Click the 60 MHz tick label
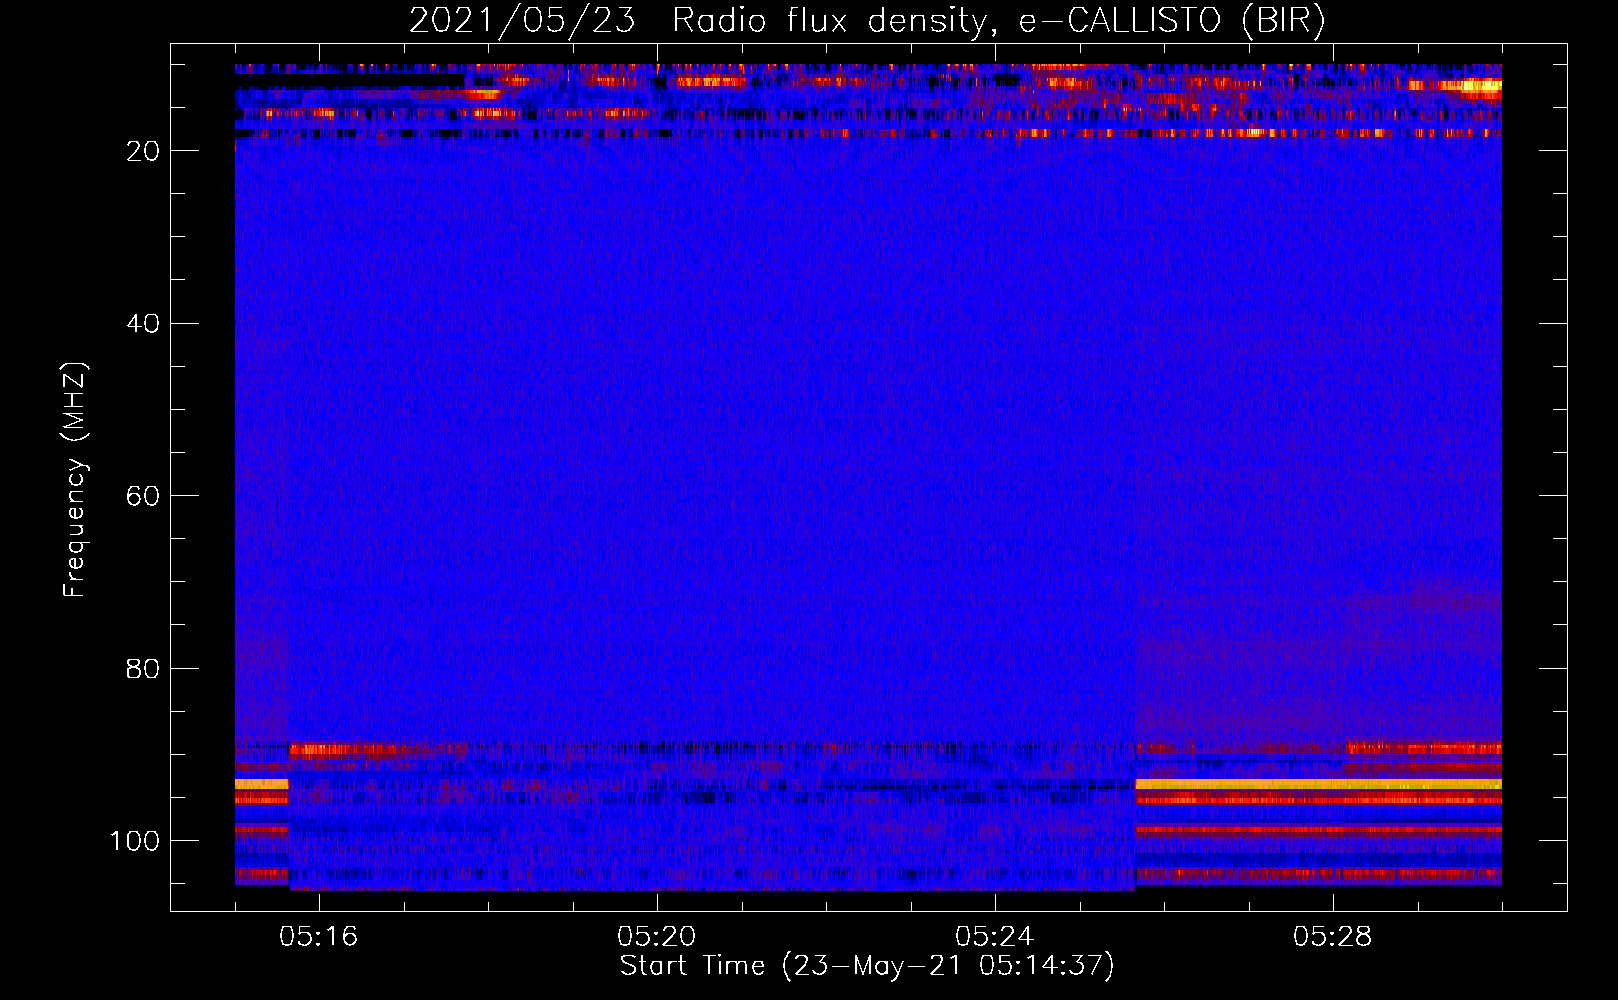The image size is (1618, 1000). pyautogui.click(x=144, y=496)
